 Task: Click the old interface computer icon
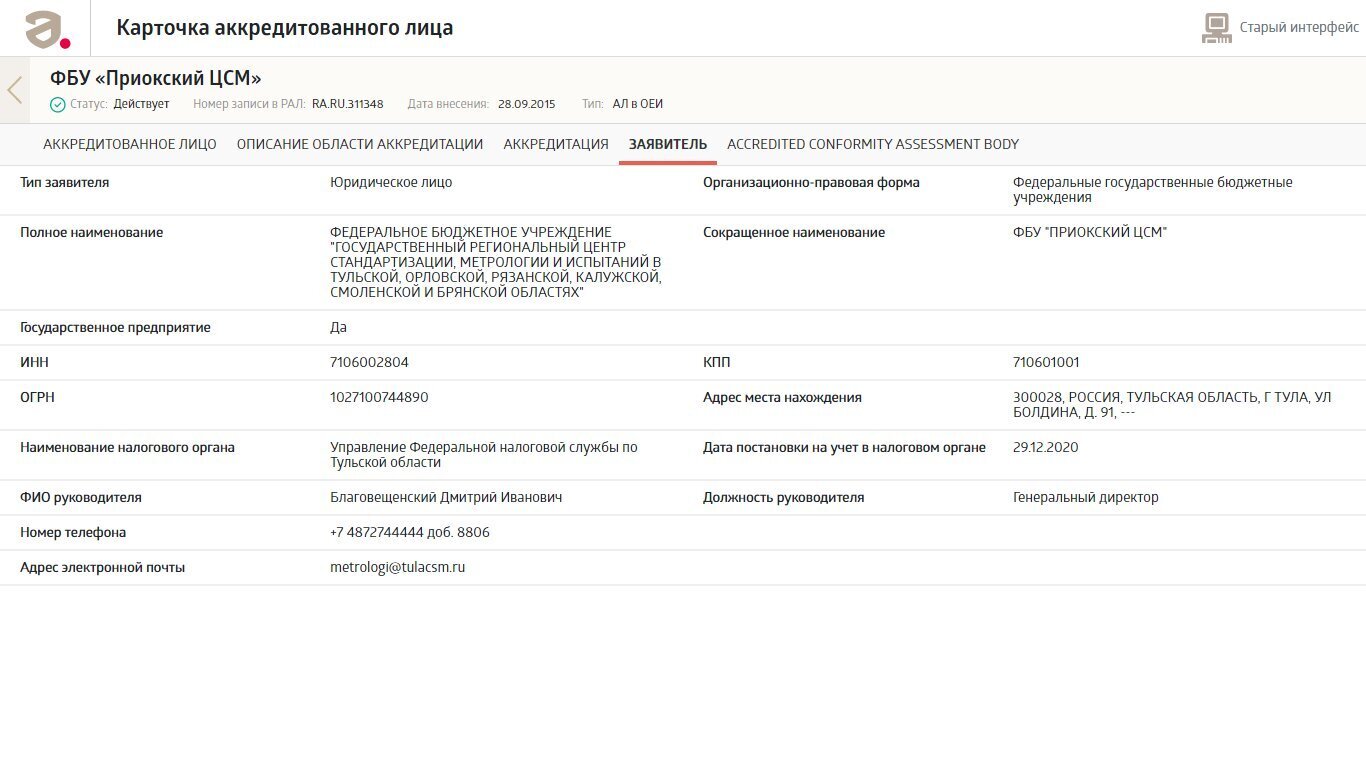click(1216, 28)
